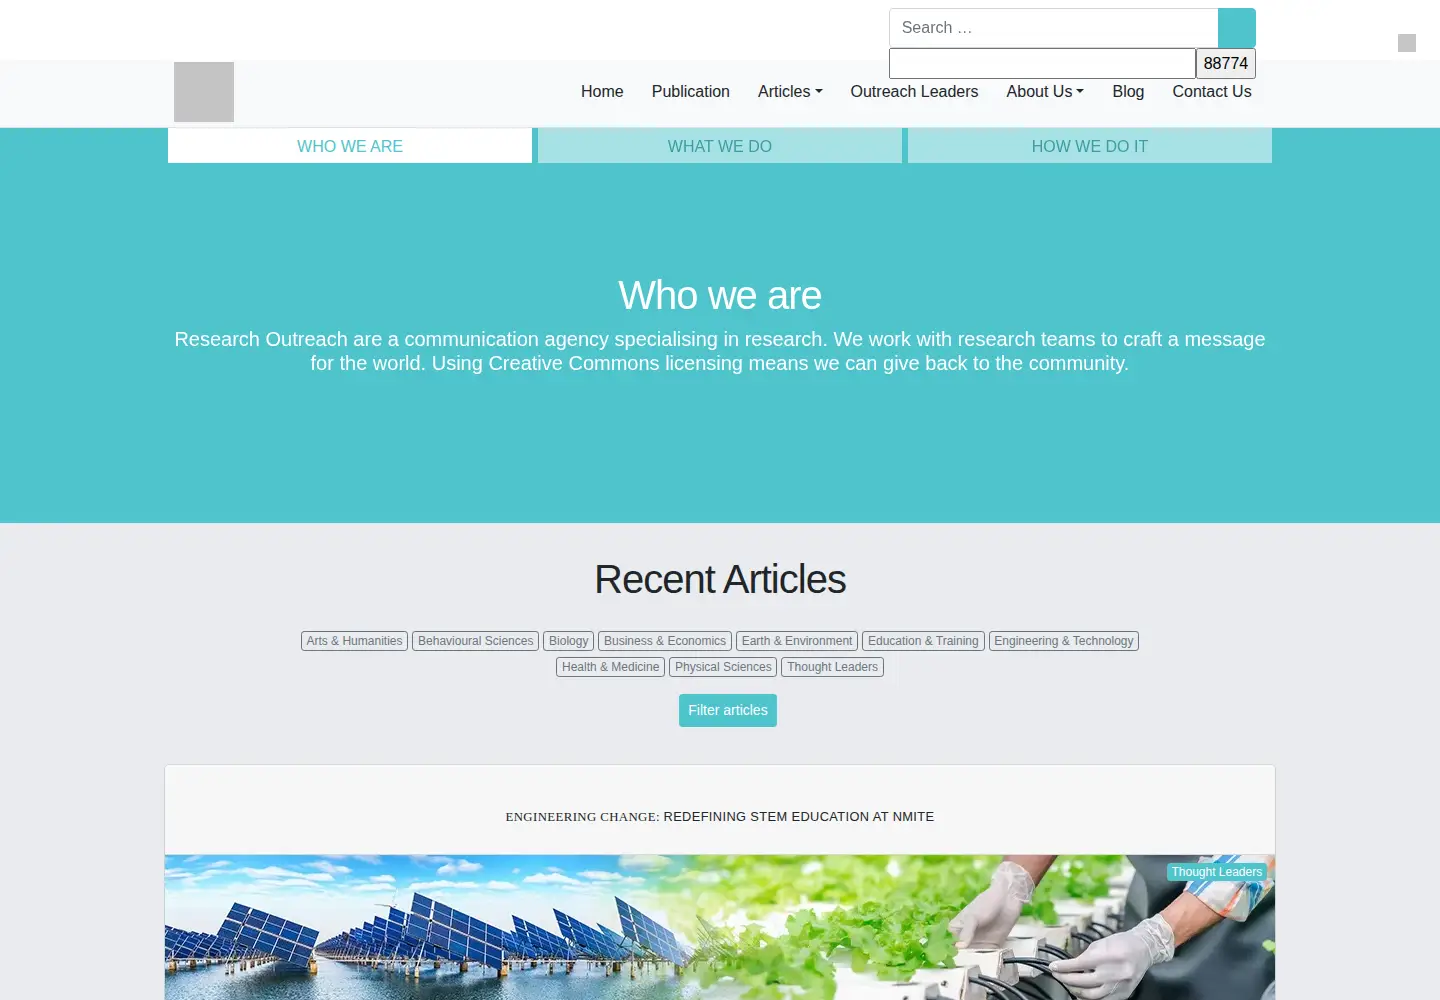
Task: Toggle the Behavioural Sciences filter tag
Action: click(476, 641)
